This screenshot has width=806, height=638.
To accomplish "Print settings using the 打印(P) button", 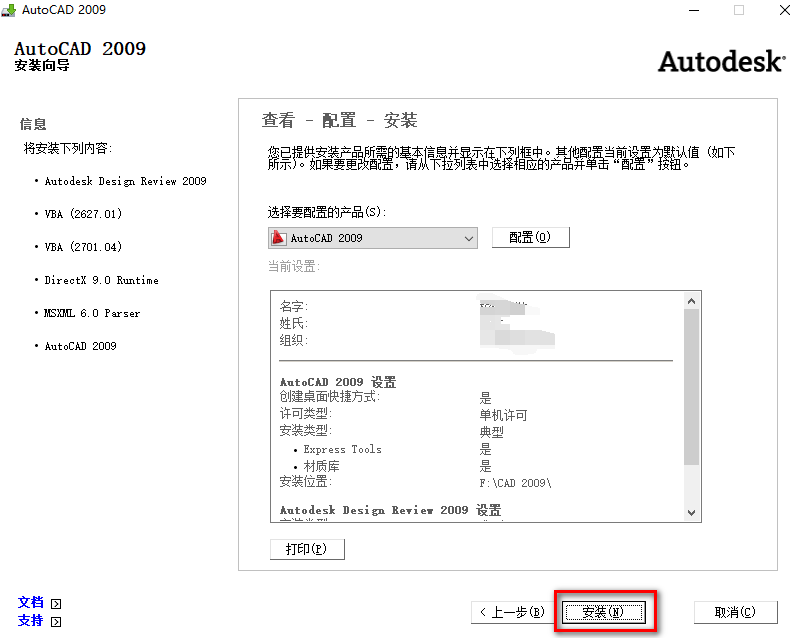I will [x=307, y=549].
